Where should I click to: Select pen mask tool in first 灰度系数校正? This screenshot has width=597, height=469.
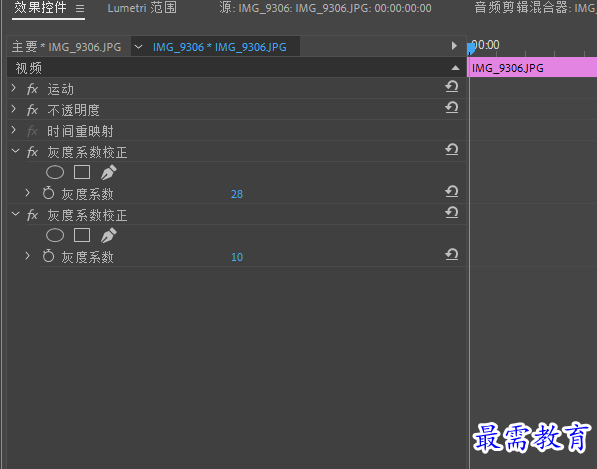(x=109, y=172)
